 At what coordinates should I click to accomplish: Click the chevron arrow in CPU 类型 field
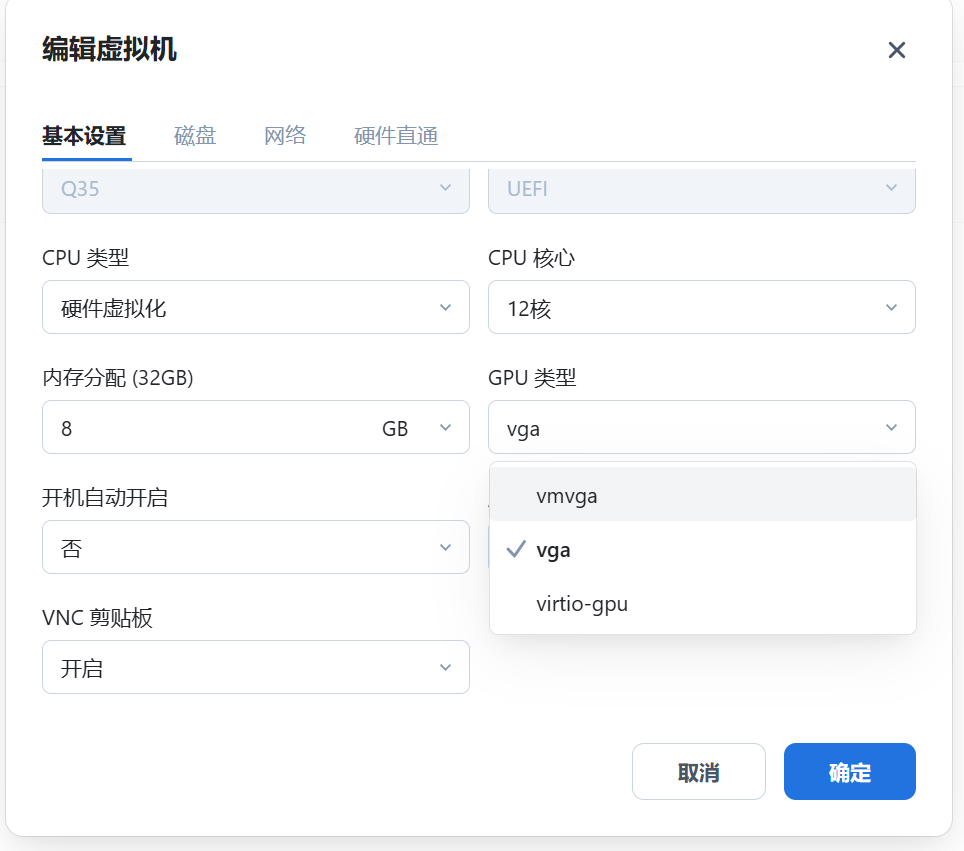click(446, 307)
